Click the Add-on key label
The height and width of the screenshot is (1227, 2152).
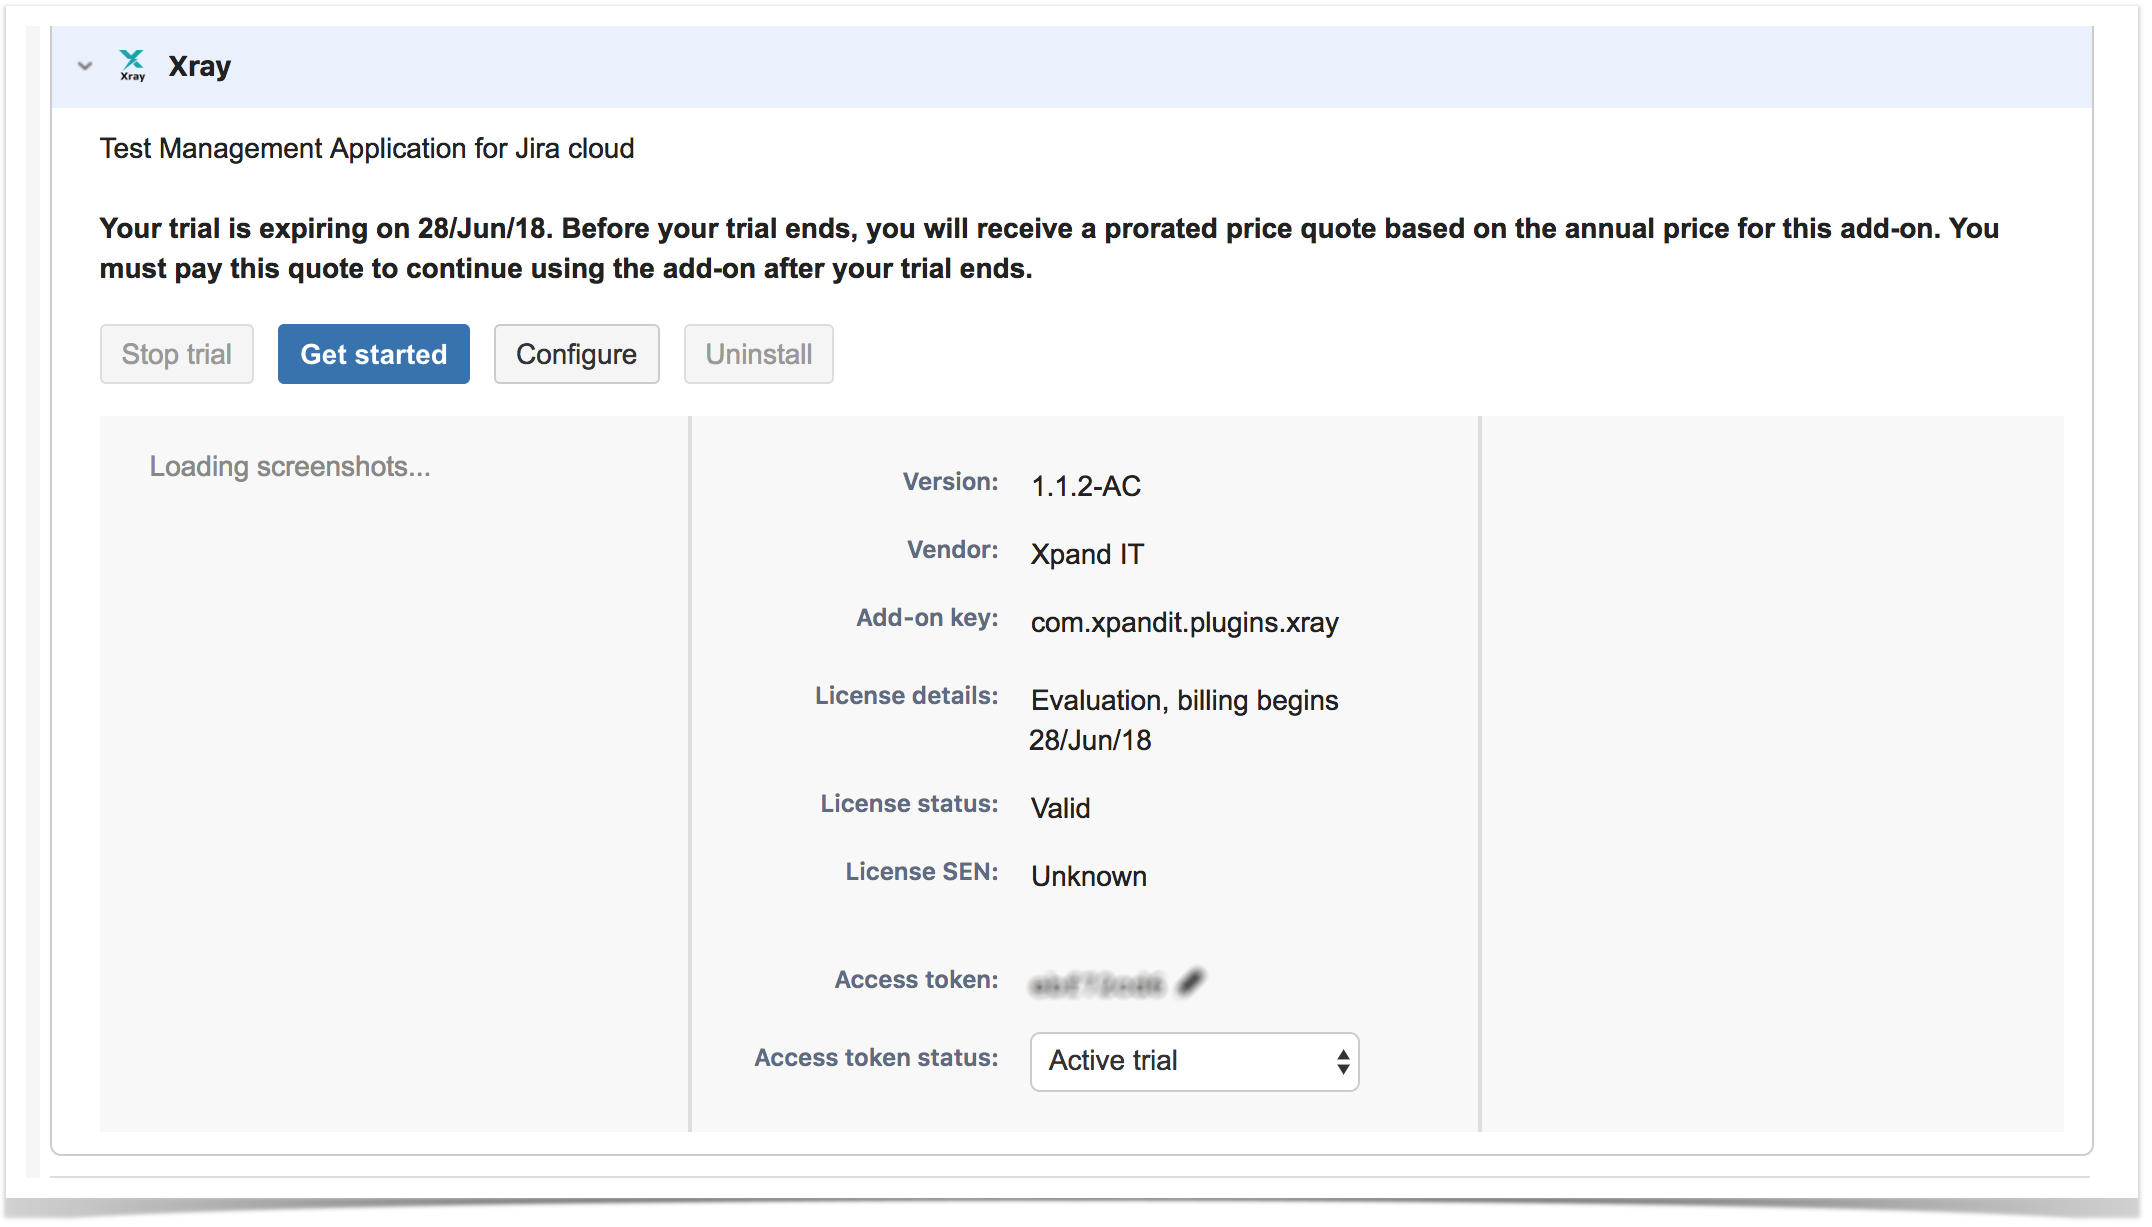tap(927, 618)
